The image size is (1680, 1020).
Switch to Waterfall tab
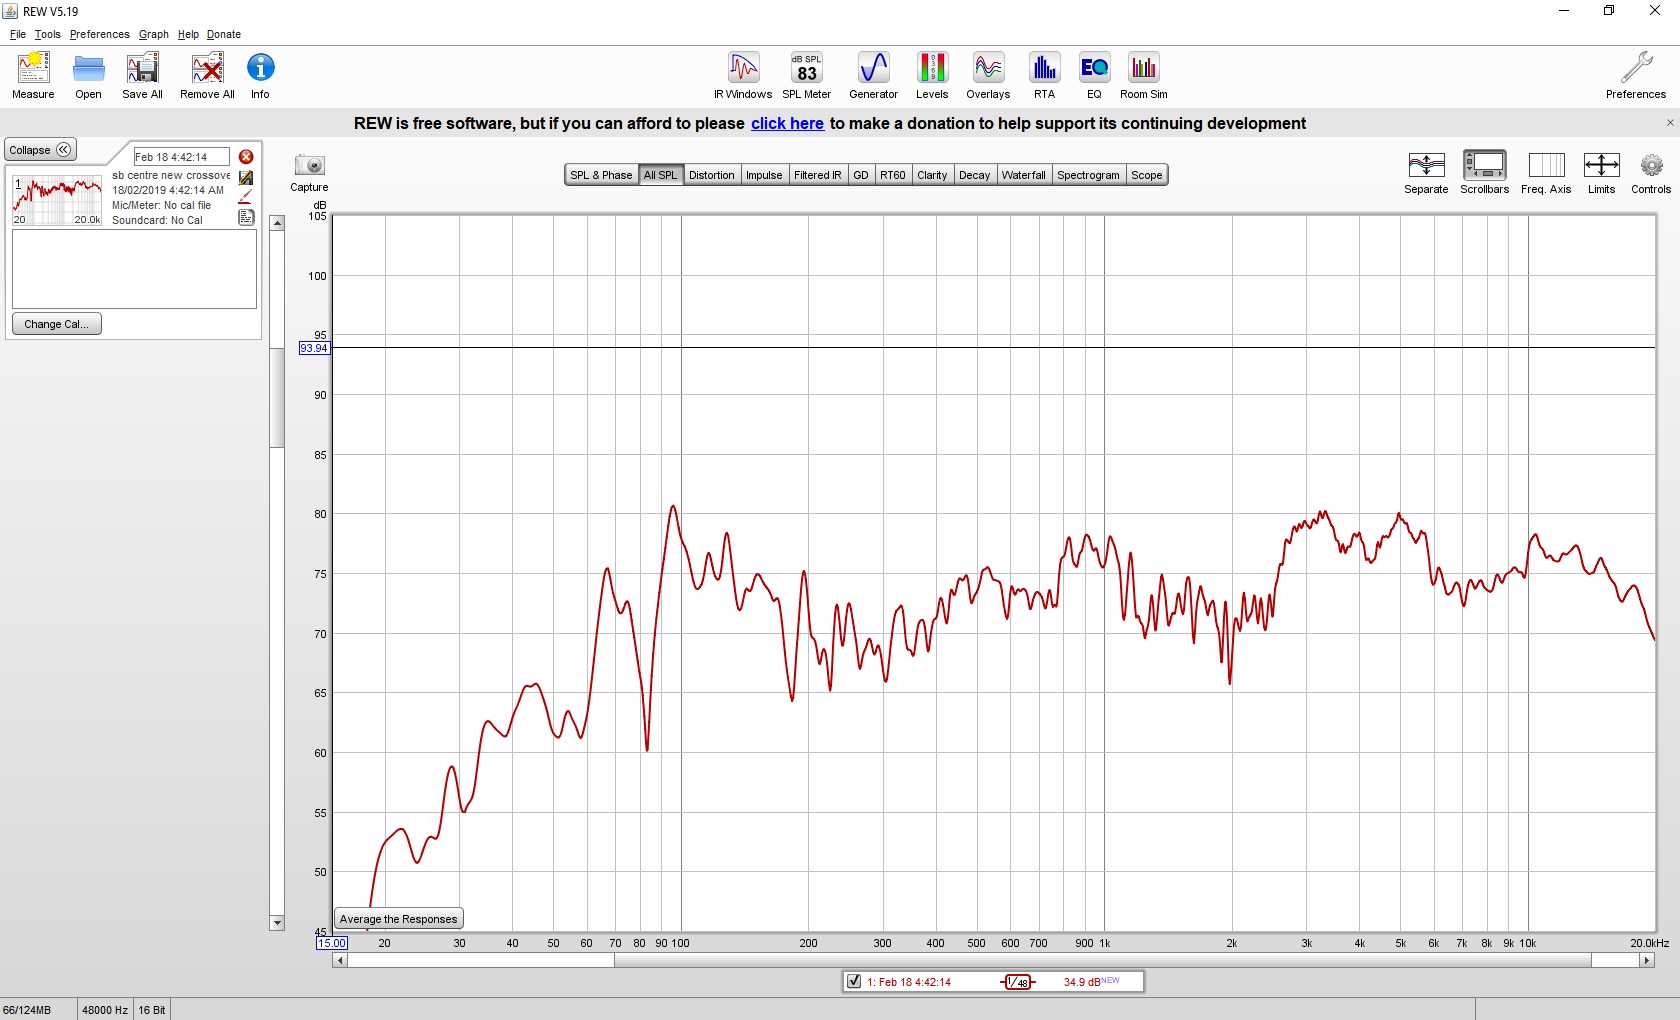click(x=1023, y=175)
